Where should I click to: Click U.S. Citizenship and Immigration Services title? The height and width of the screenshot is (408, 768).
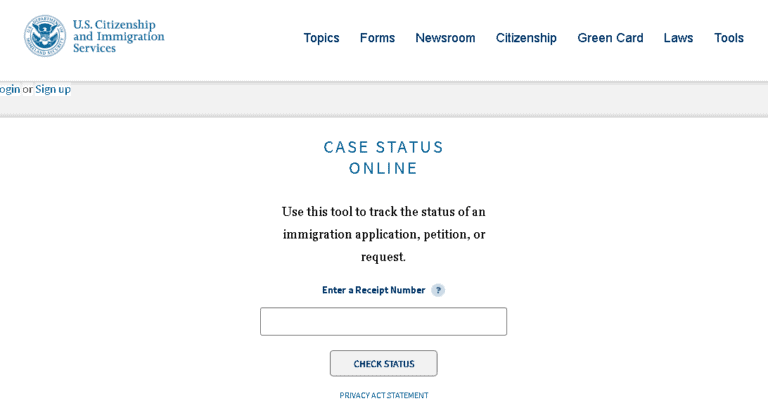pyautogui.click(x=119, y=36)
